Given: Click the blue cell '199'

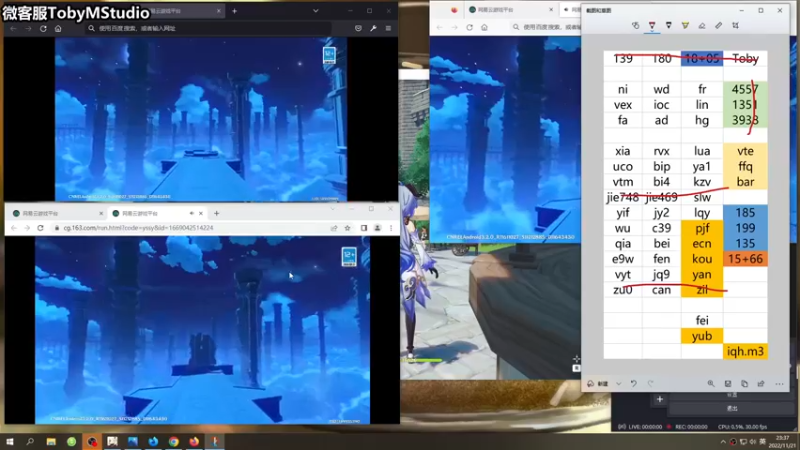Looking at the screenshot, I should point(745,228).
